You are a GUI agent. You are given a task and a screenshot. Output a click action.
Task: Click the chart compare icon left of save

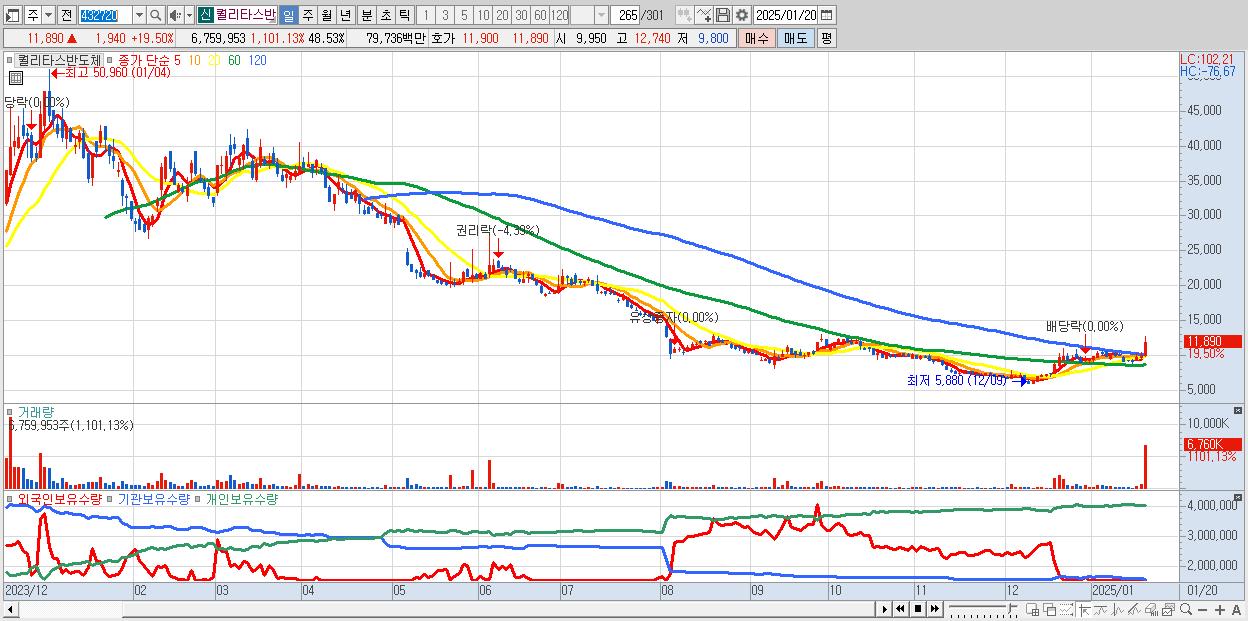[703, 15]
